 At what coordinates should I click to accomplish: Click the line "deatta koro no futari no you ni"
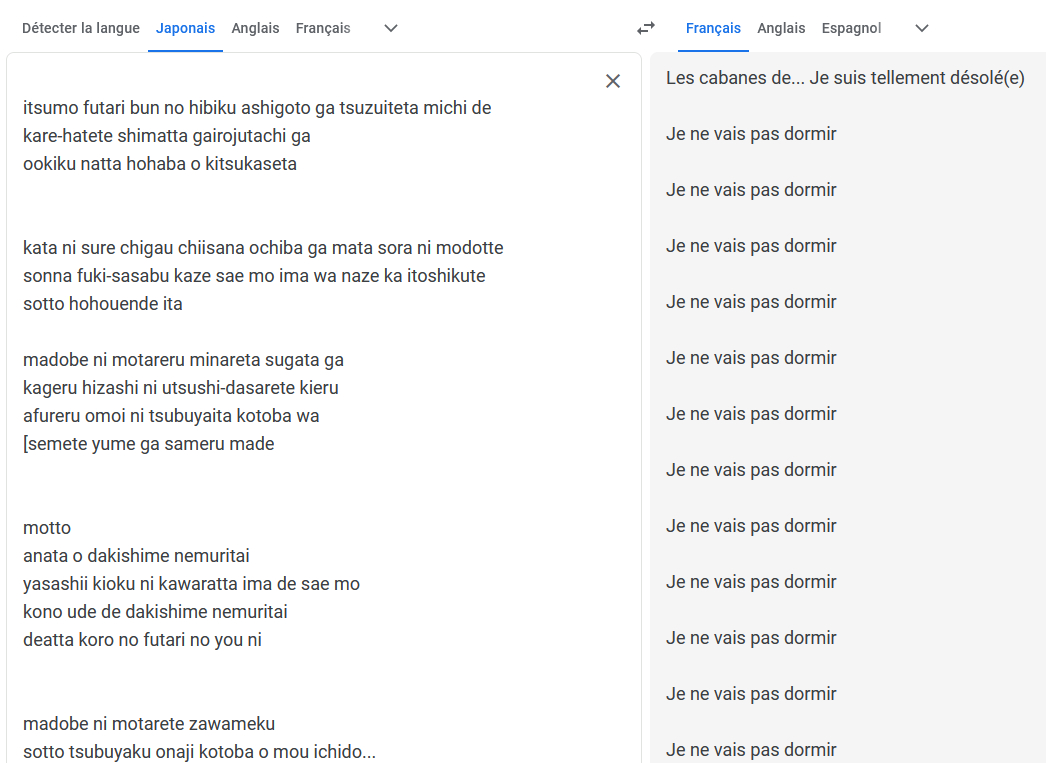click(x=142, y=640)
